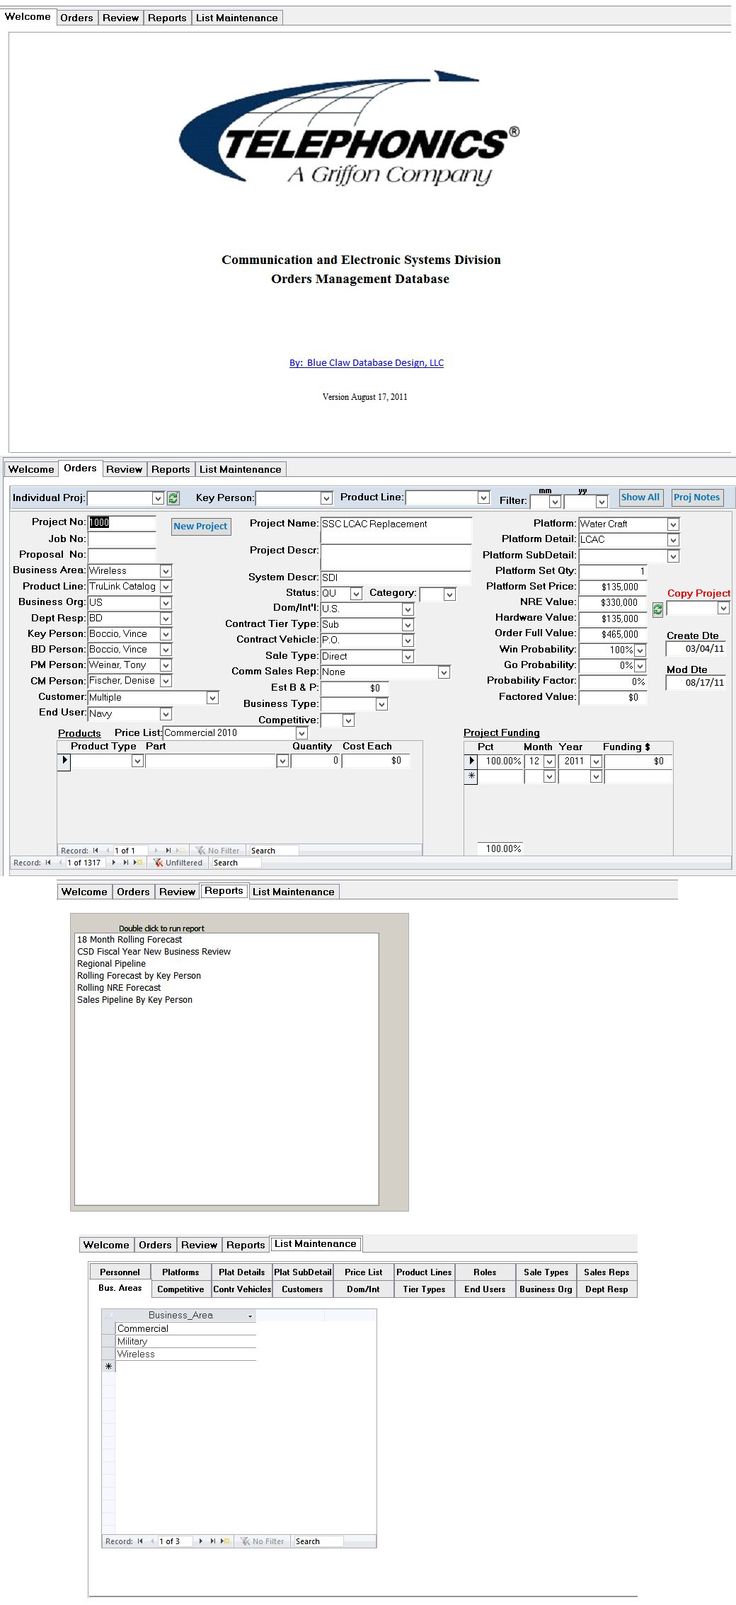Click the Unfiltered filter indicator
The height and width of the screenshot is (1605, 736).
pyautogui.click(x=178, y=862)
